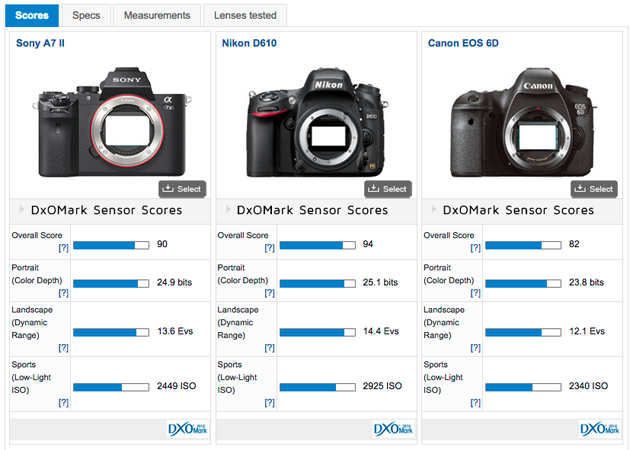Click the '24.9 bits' value
Screen dimensions: 630x450
coord(174,282)
